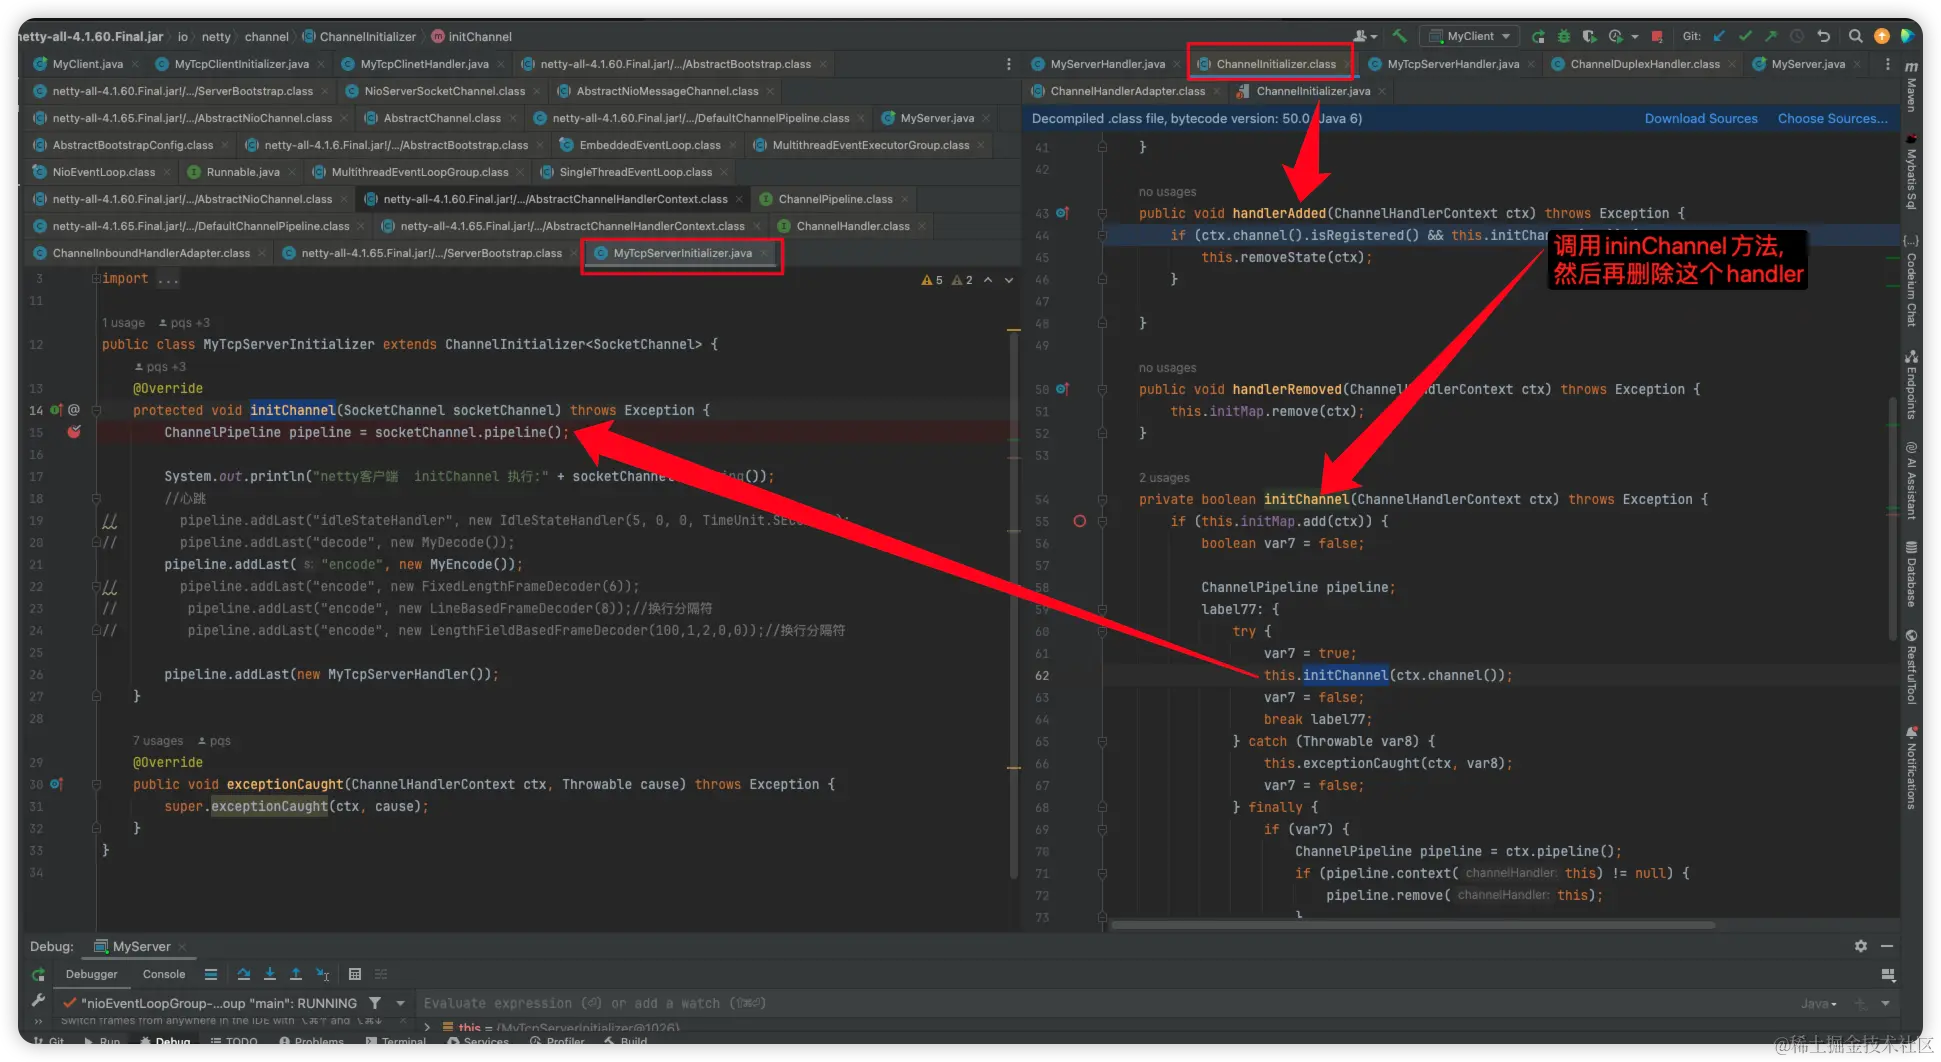Collapse the initChannel method fold on line 14

pos(97,410)
